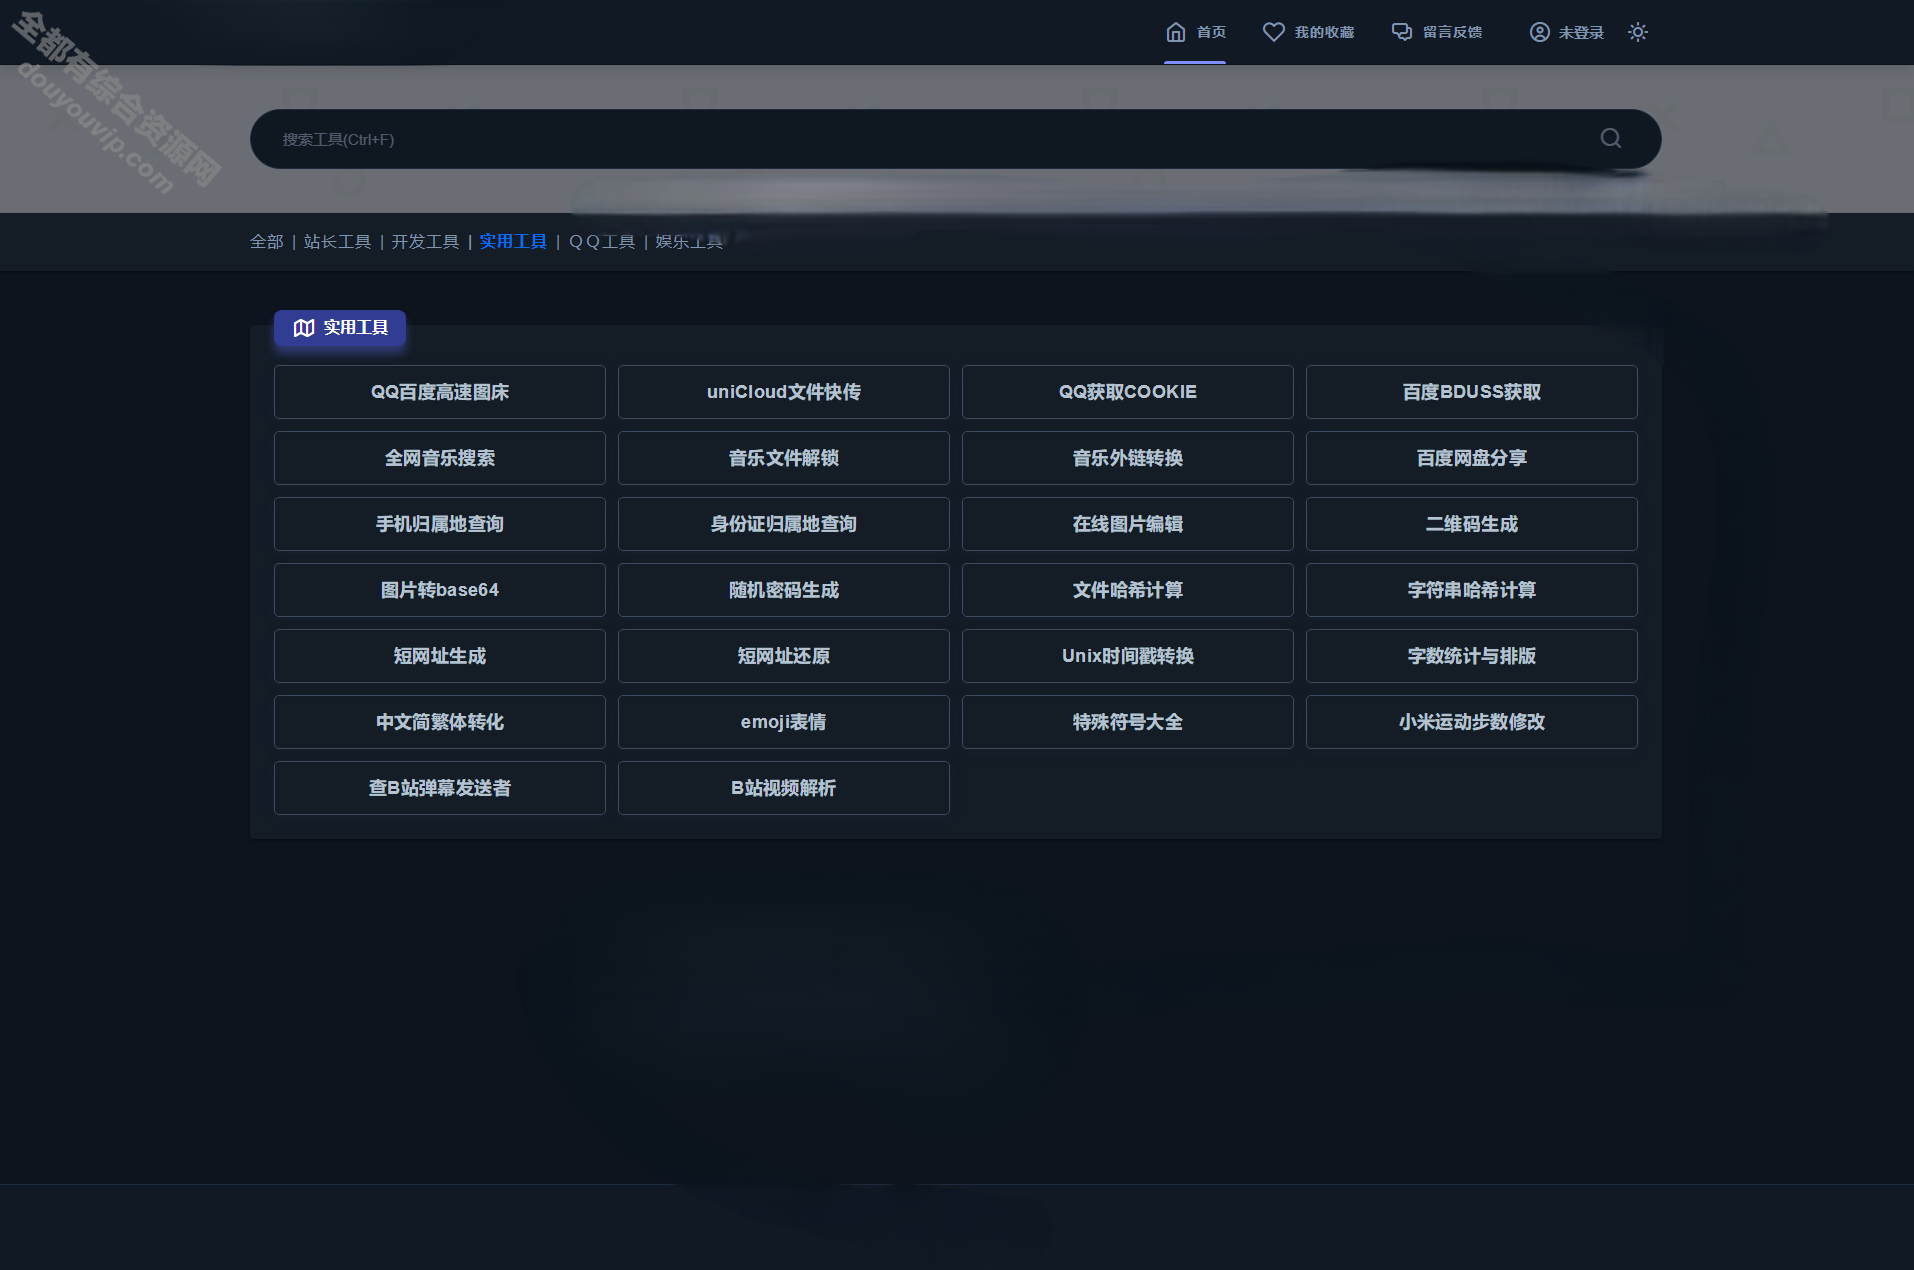This screenshot has height=1270, width=1914.
Task: Click the chat bubbles feedback icon
Action: click(x=1402, y=32)
